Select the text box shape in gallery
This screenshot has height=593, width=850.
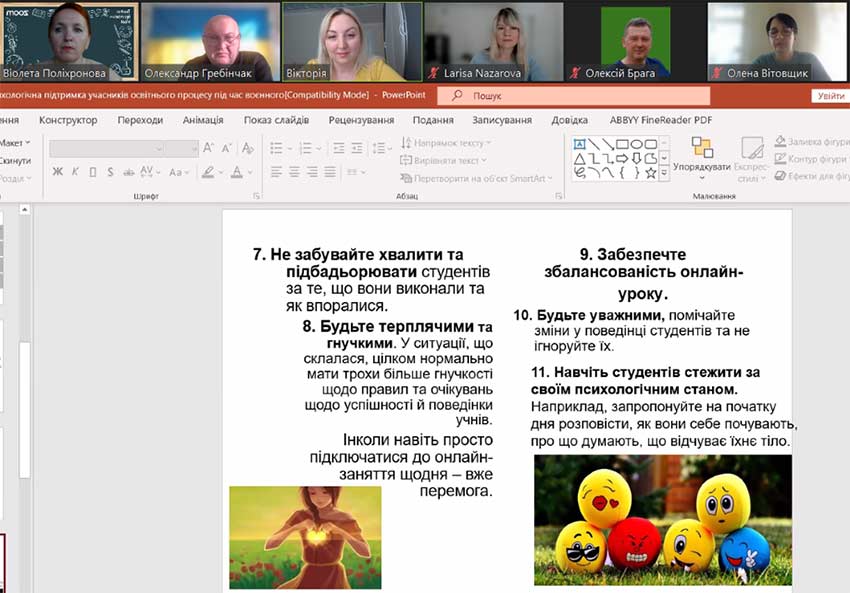[579, 144]
